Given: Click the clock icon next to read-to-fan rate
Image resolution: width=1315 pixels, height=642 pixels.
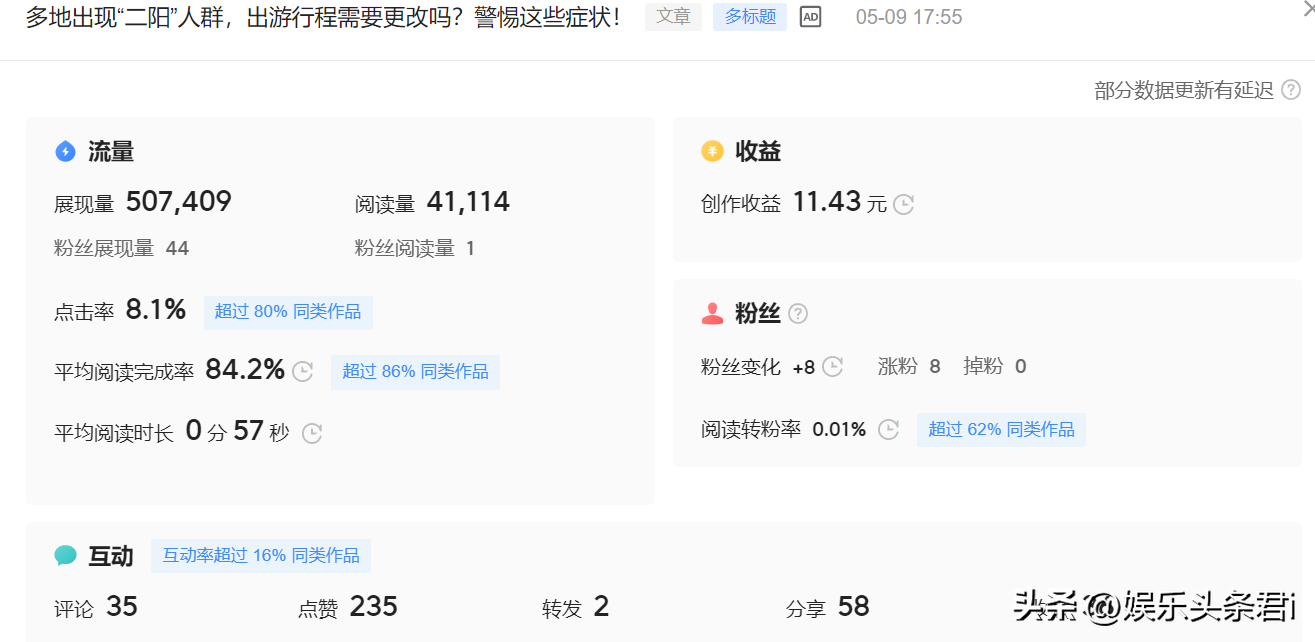Looking at the screenshot, I should click(888, 430).
